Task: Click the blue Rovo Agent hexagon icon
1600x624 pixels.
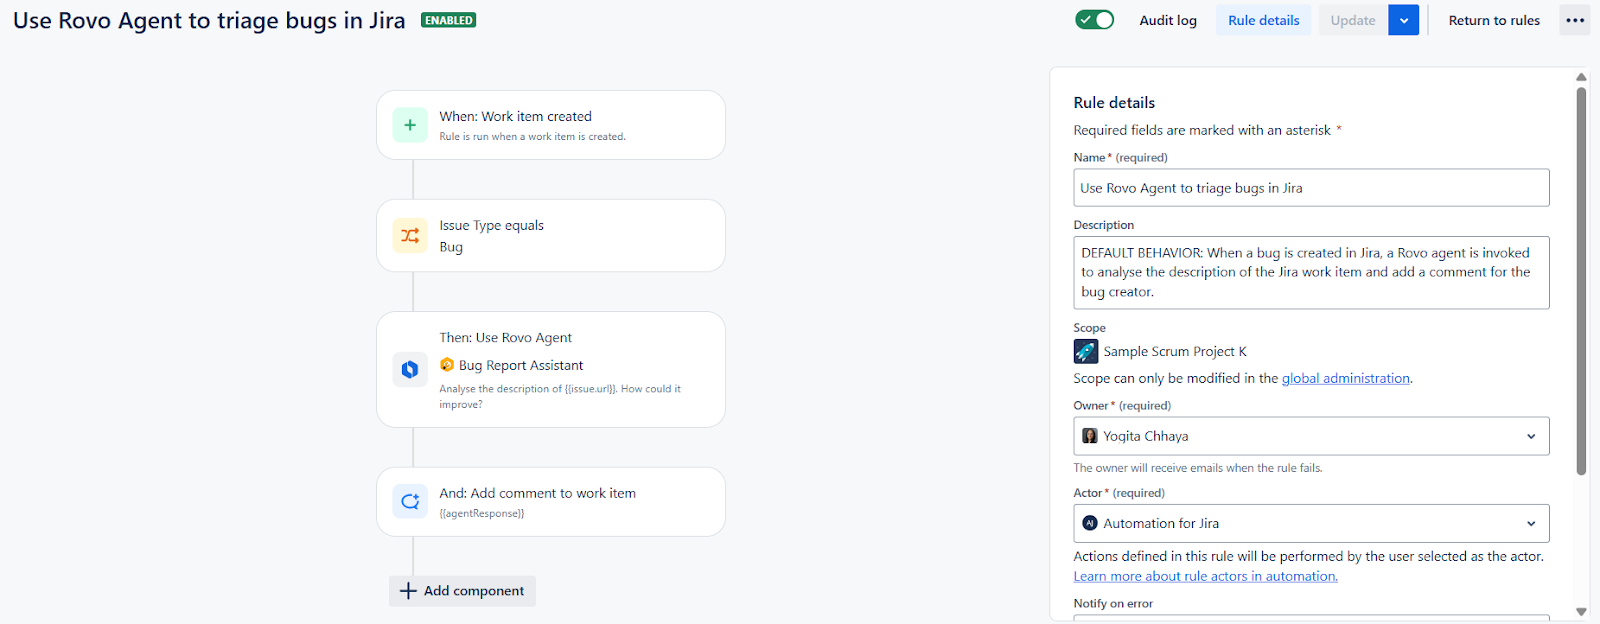Action: coord(410,369)
